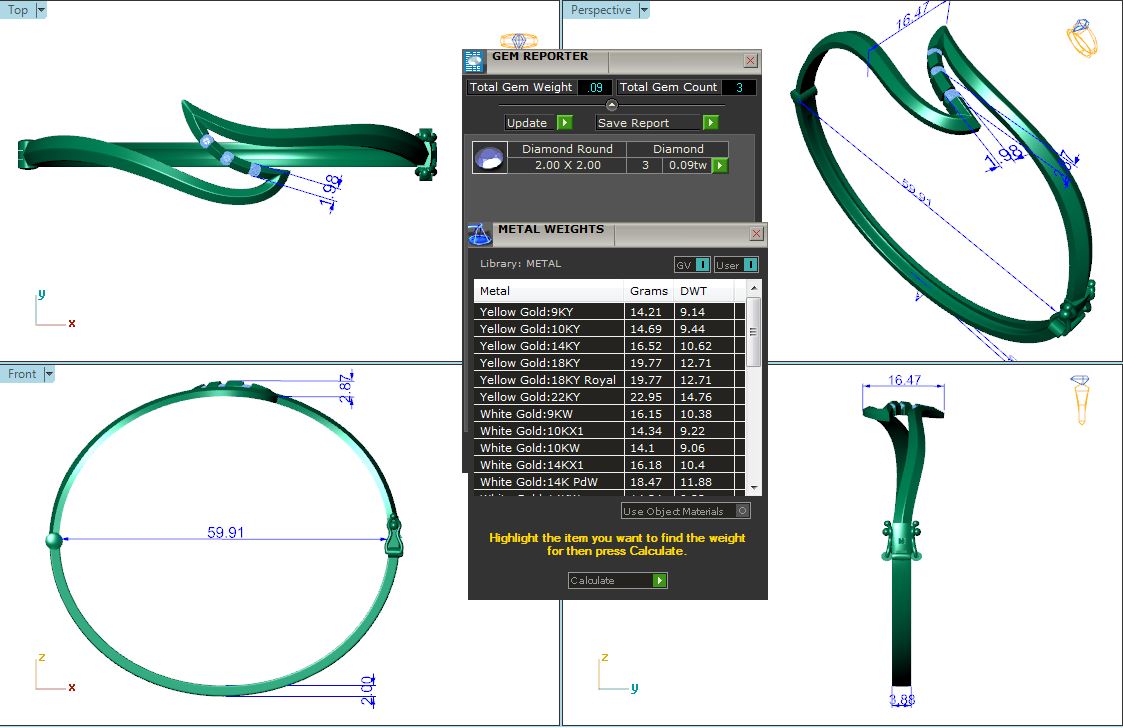Screen dimensions: 1123x728
Task: Toggle the GV library switch
Action: pos(702,264)
